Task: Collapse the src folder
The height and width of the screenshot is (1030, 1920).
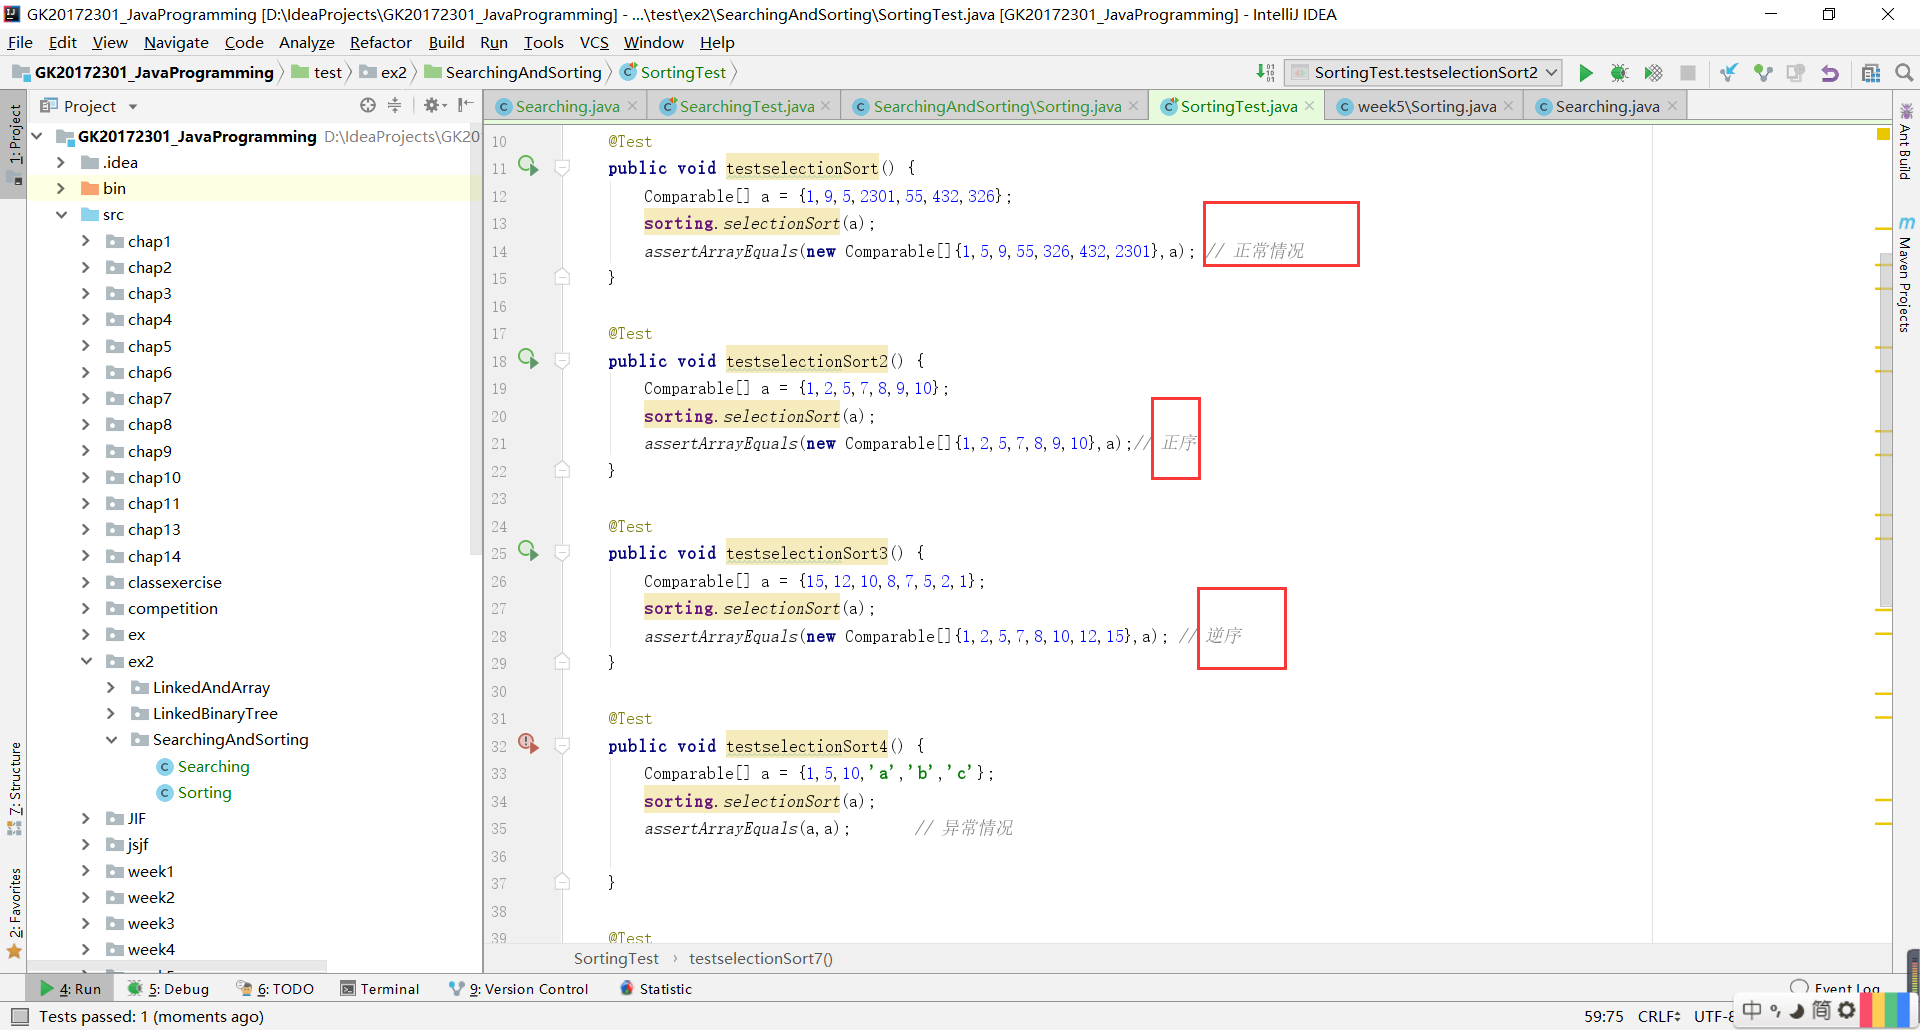Action: (61, 214)
